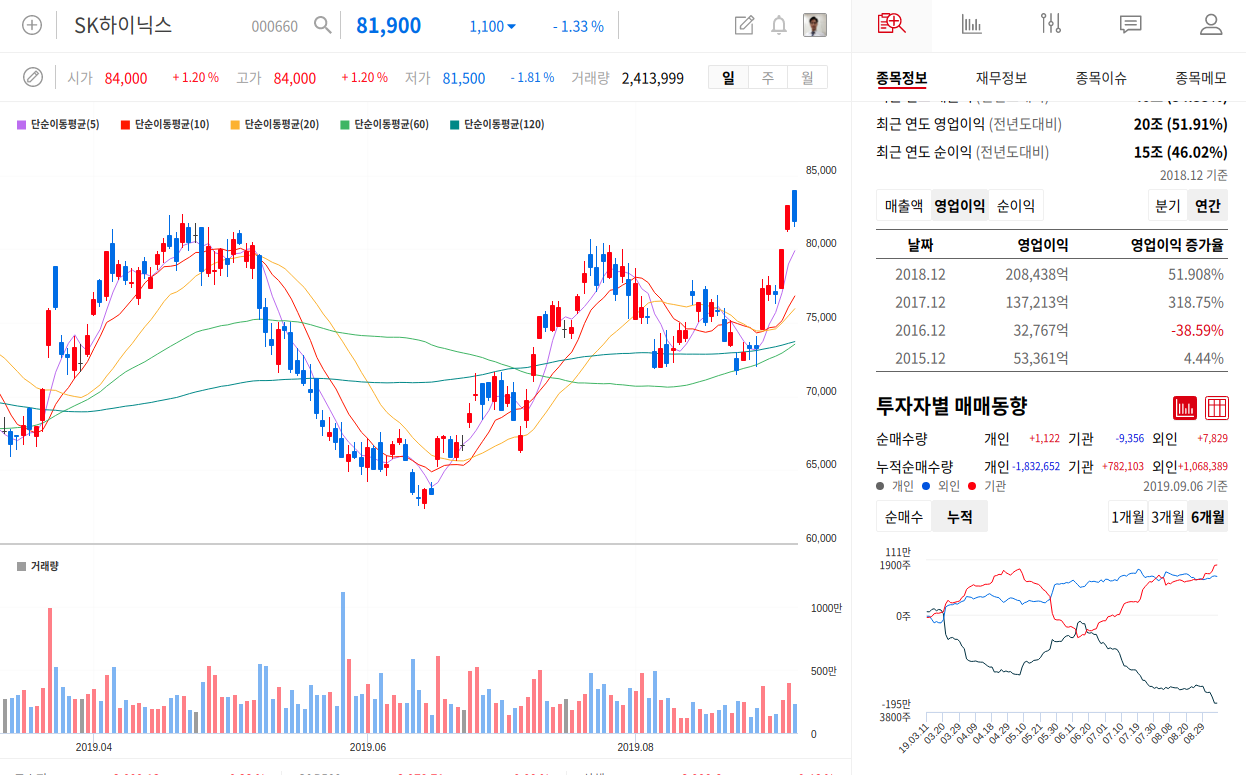Viewport: 1246px width, 775px height.
Task: Click the 외인 blue legend in trend chart
Action: 940,486
